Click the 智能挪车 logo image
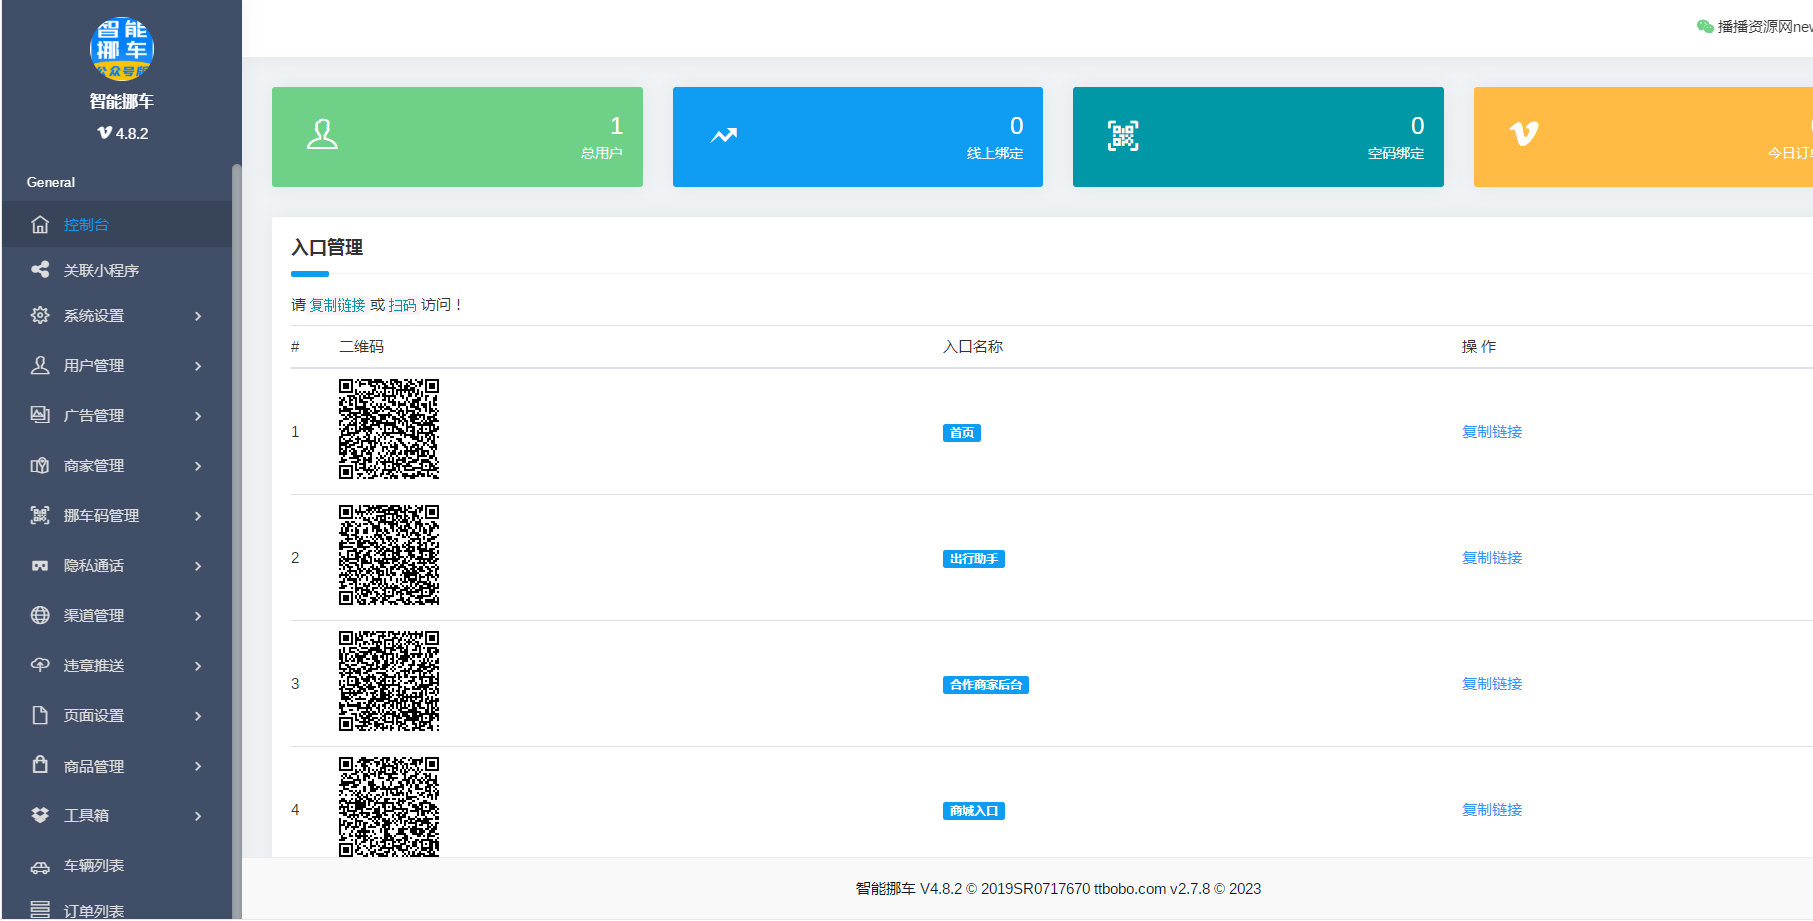Screen dimensions: 1813x921 pyautogui.click(x=122, y=49)
